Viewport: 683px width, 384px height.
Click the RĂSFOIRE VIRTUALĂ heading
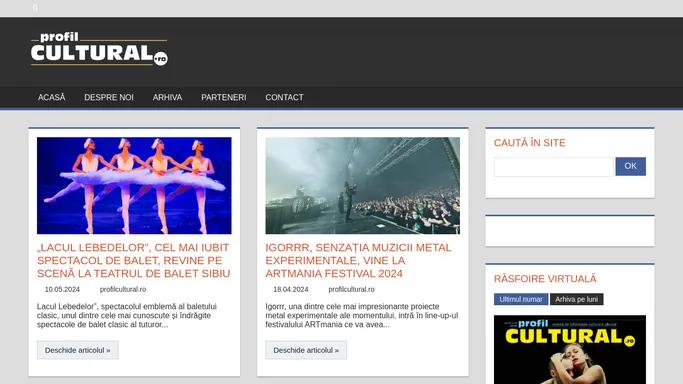click(x=545, y=279)
